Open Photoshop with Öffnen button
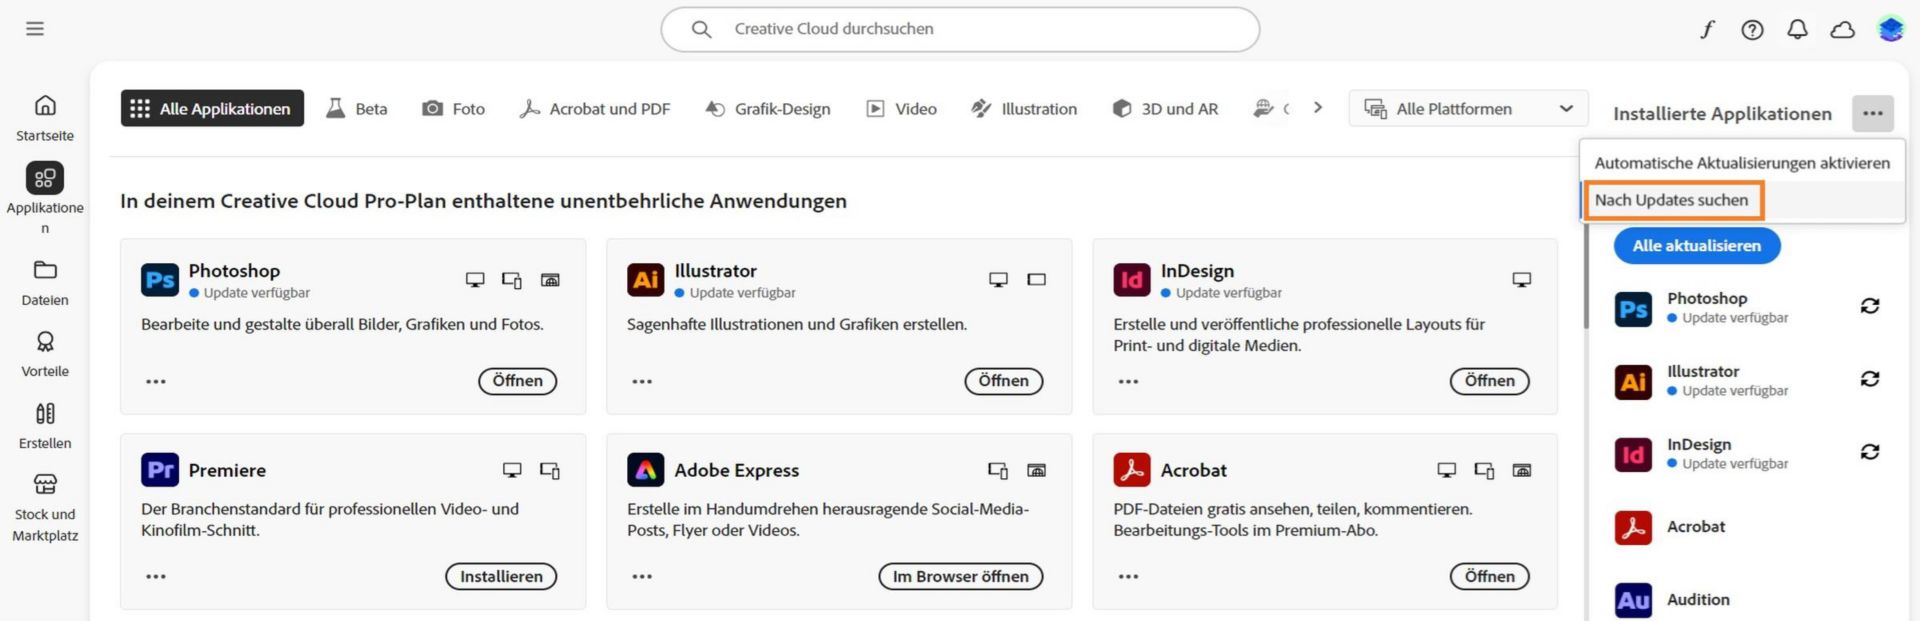This screenshot has height=621, width=1920. coord(518,381)
